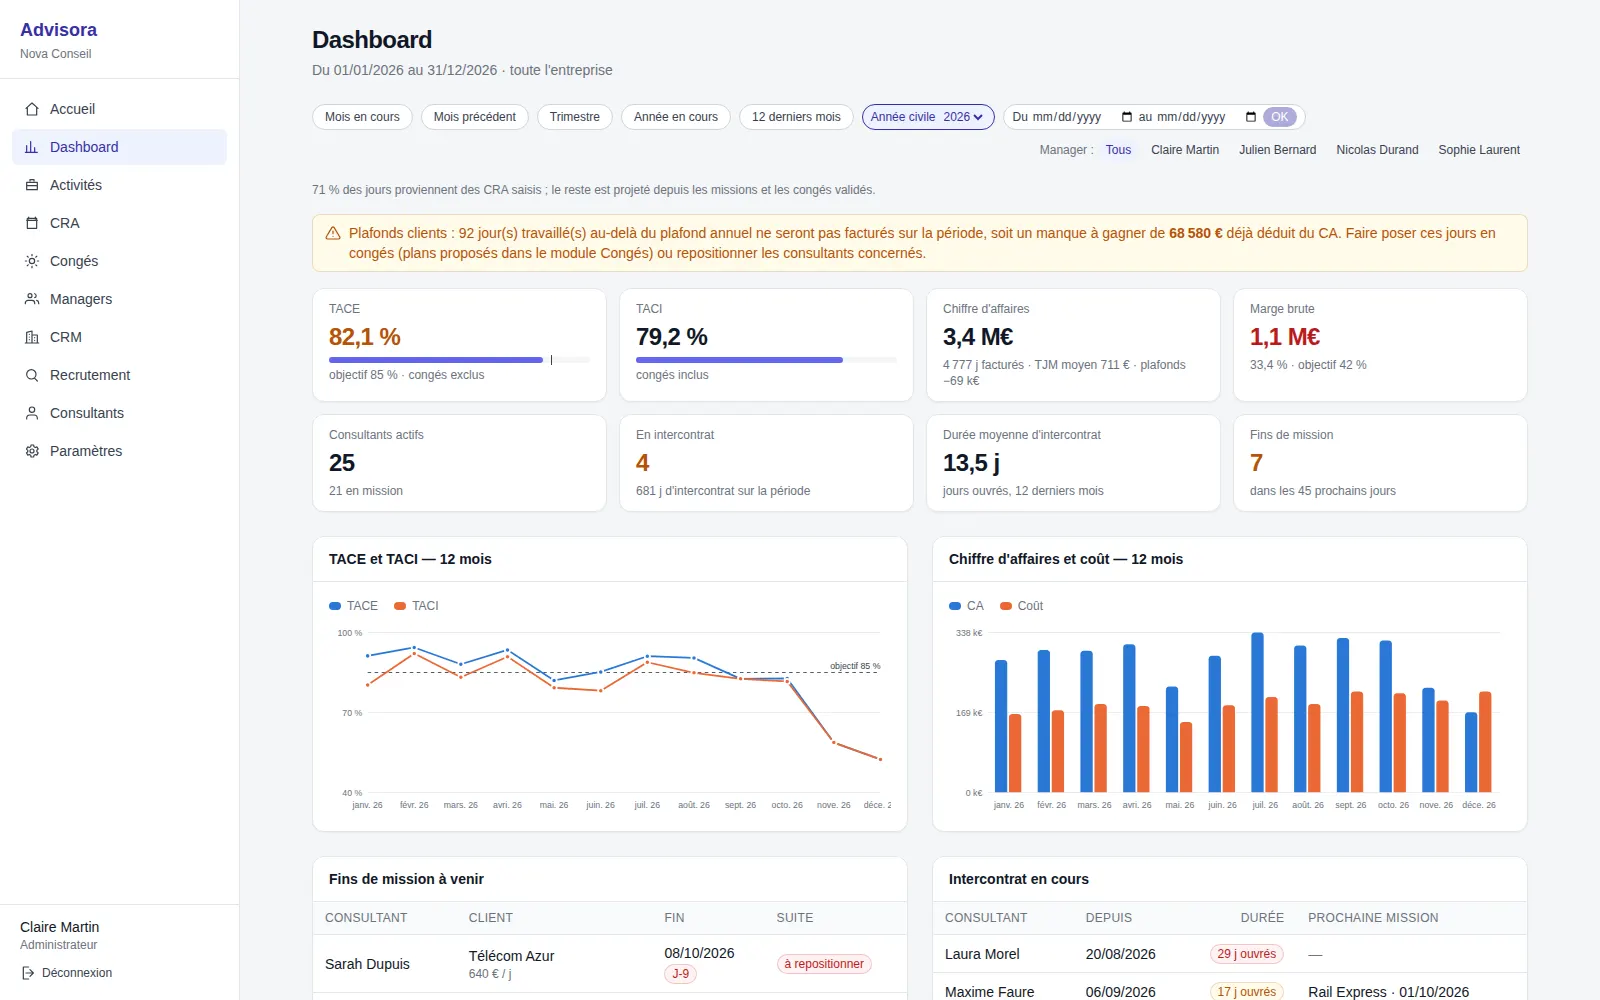Confirm date range with OK button
Screen dimensions: 1600x1000
(1280, 117)
